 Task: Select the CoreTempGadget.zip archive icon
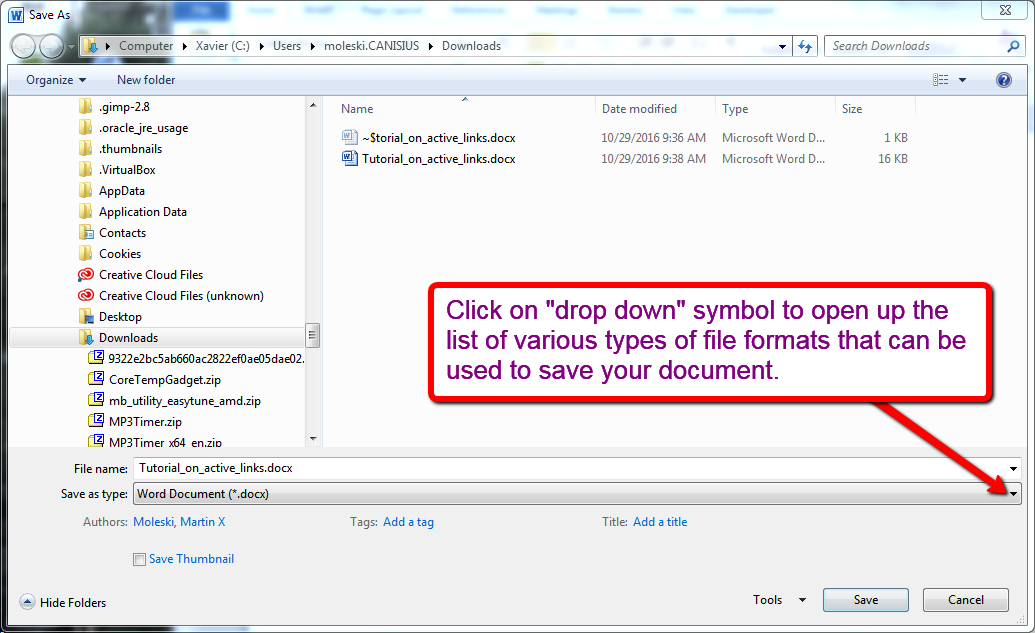point(97,379)
